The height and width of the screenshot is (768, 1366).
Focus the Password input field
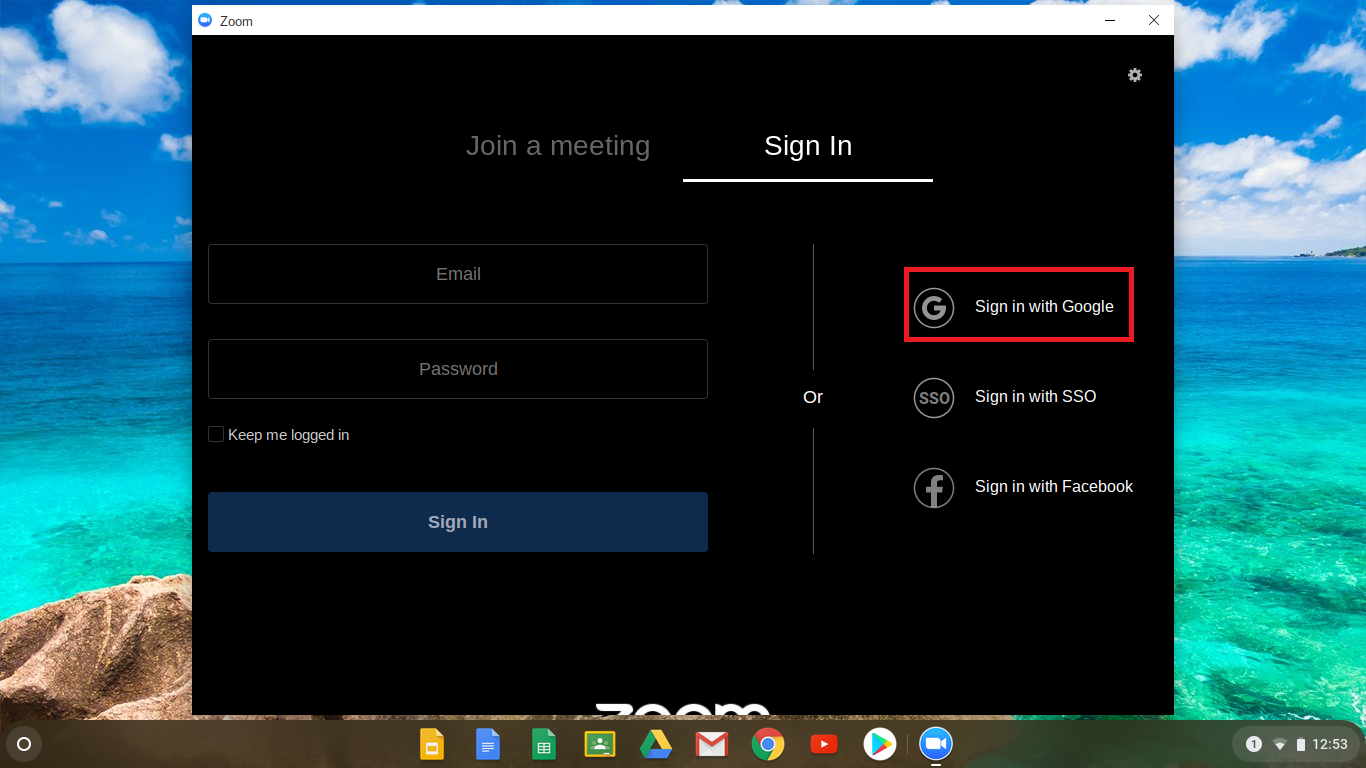pos(458,369)
